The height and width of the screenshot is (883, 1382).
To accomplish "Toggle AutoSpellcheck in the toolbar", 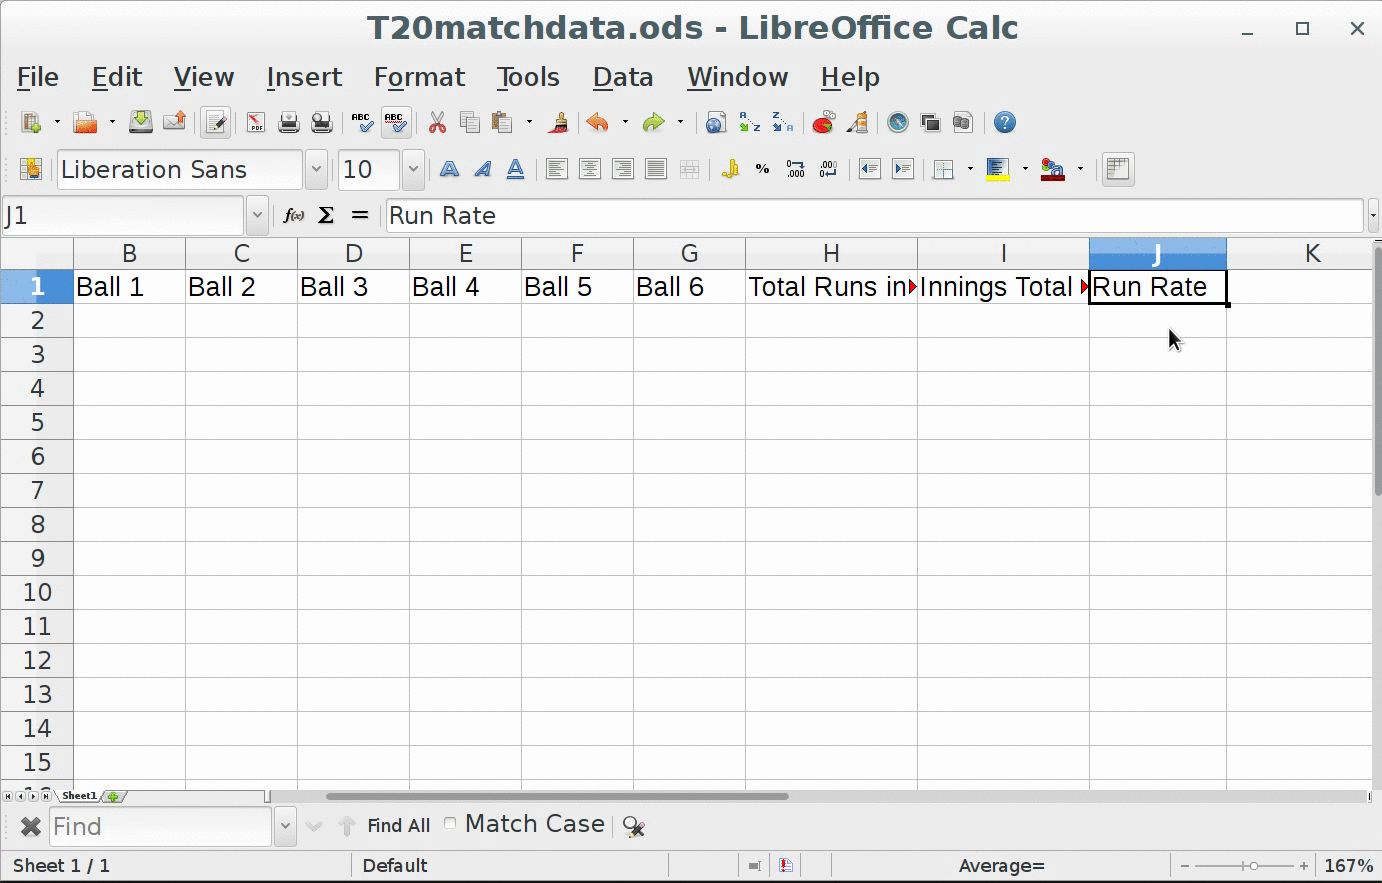I will point(395,123).
